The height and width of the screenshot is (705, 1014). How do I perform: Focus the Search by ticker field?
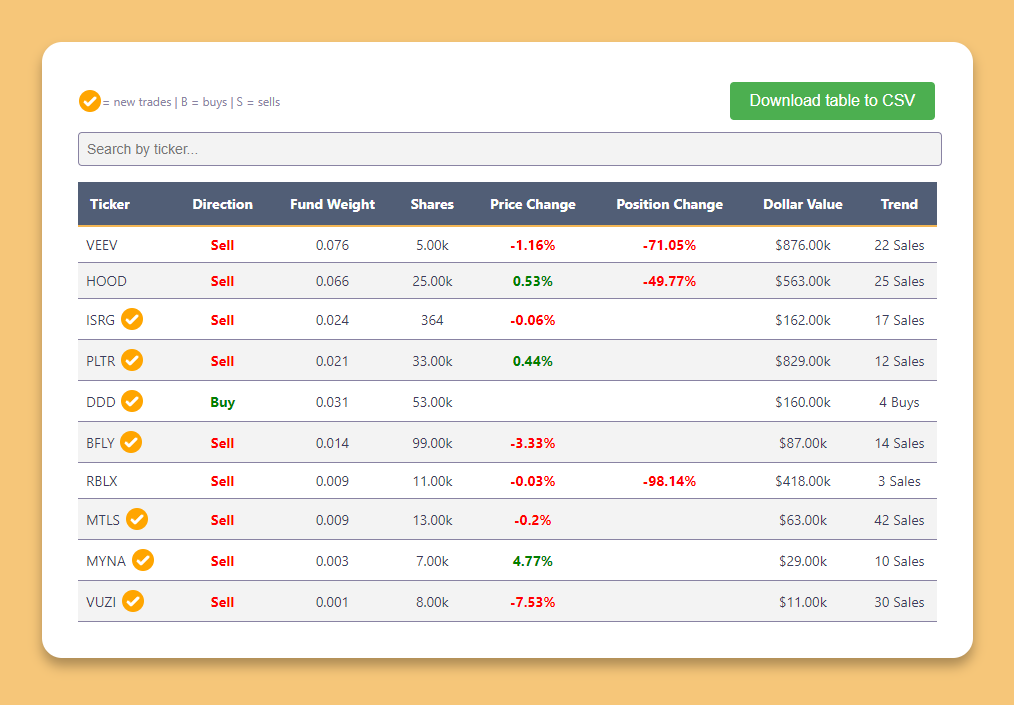pos(510,149)
